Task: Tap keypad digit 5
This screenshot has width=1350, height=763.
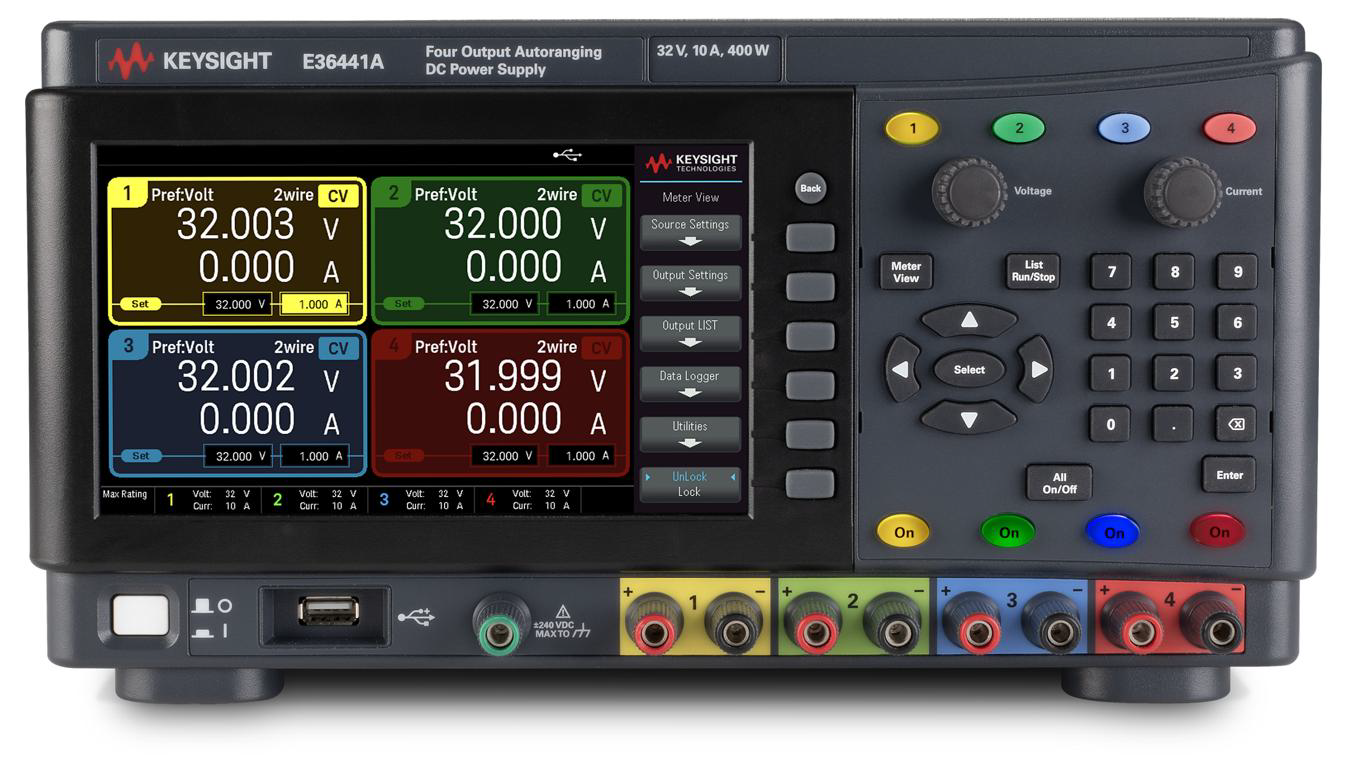Action: [x=1174, y=323]
